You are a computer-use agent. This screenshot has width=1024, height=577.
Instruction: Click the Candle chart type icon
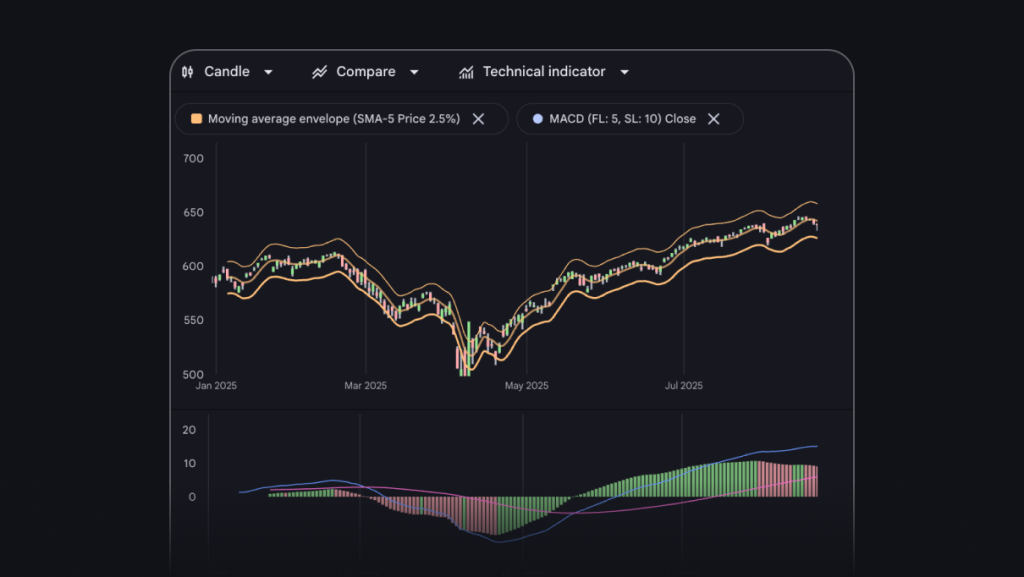pos(187,72)
